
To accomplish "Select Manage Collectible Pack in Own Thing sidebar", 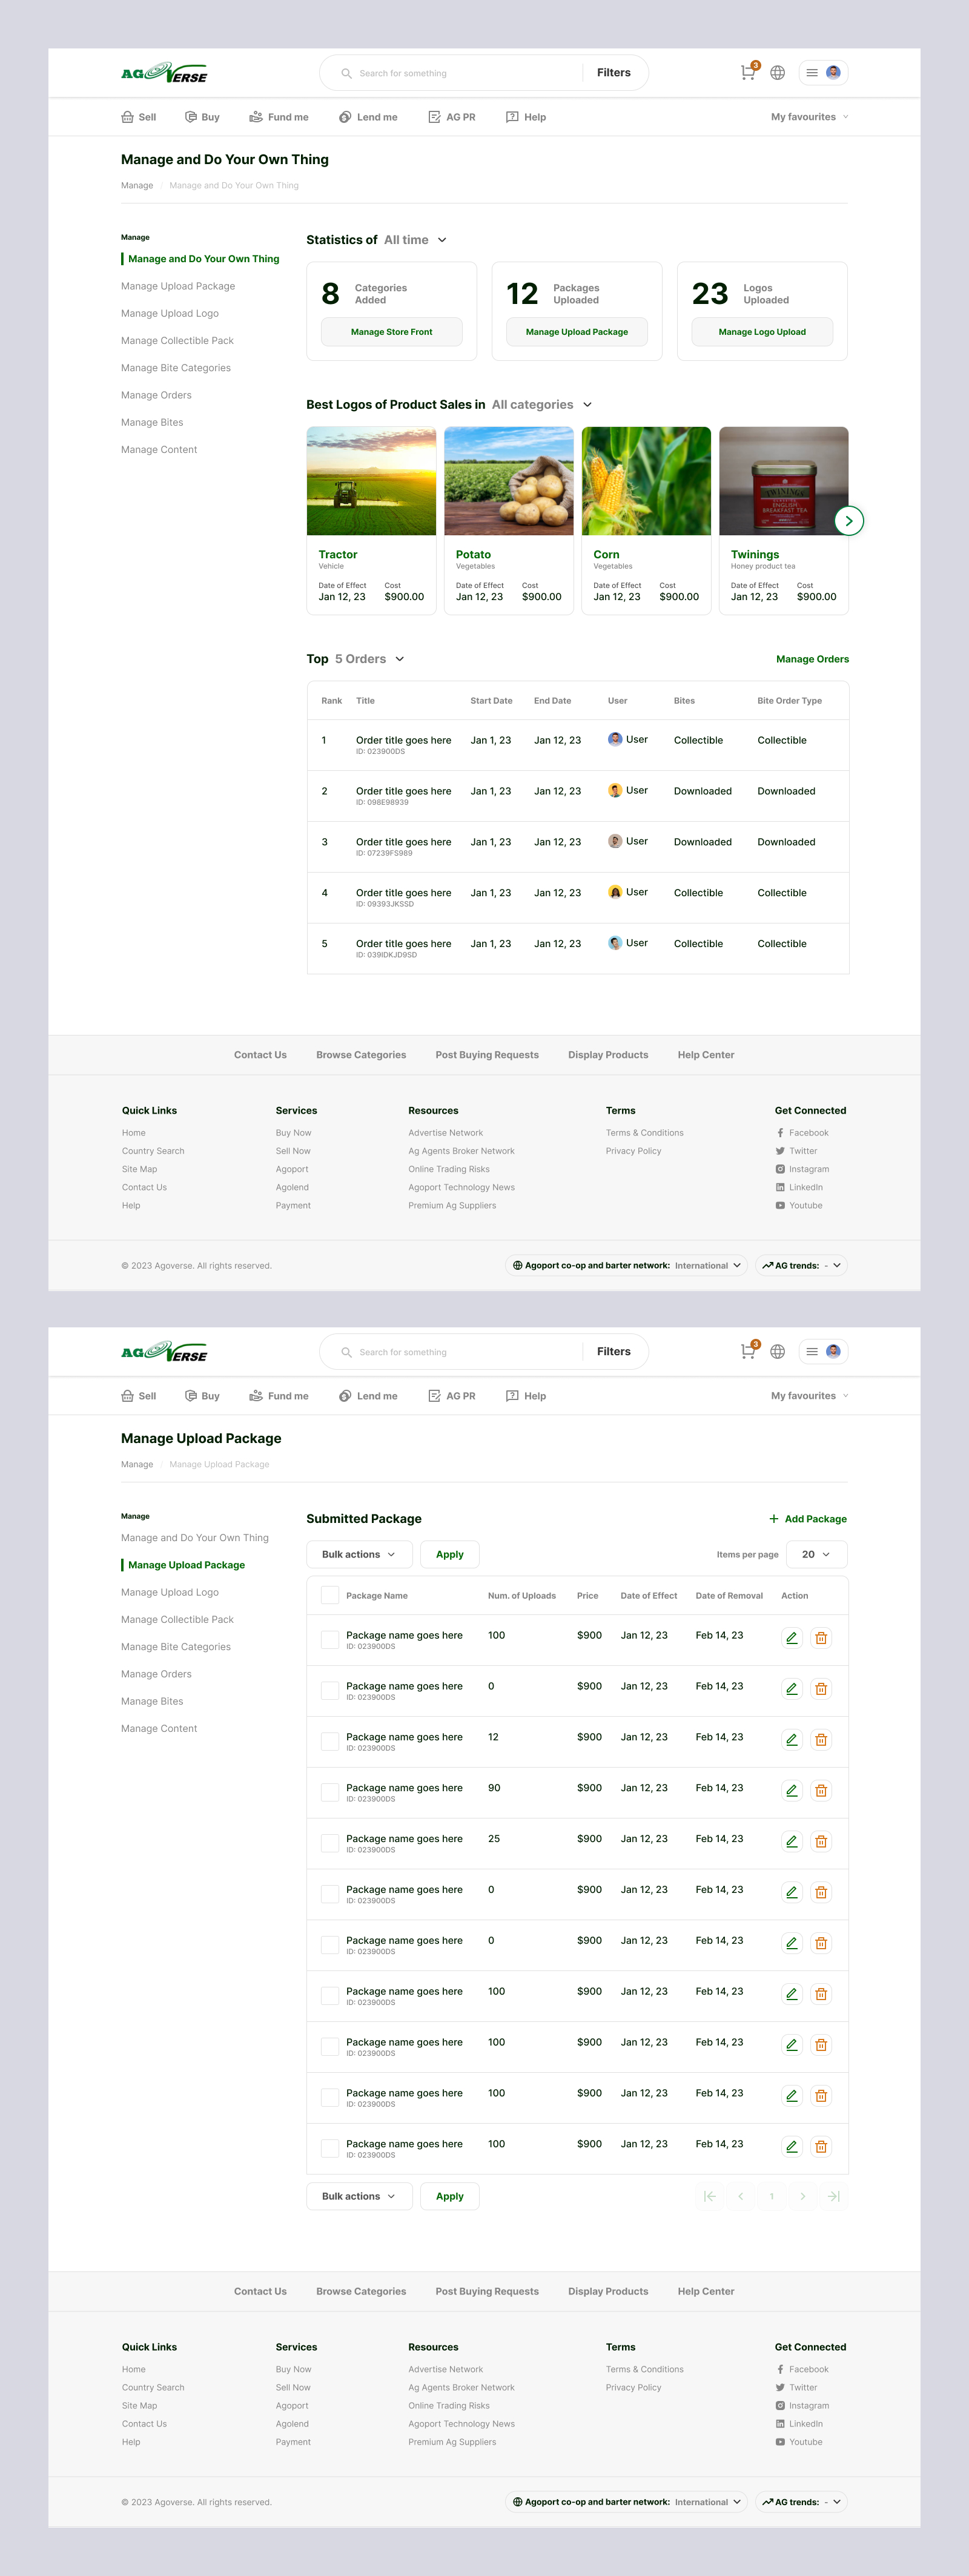I will 177,341.
